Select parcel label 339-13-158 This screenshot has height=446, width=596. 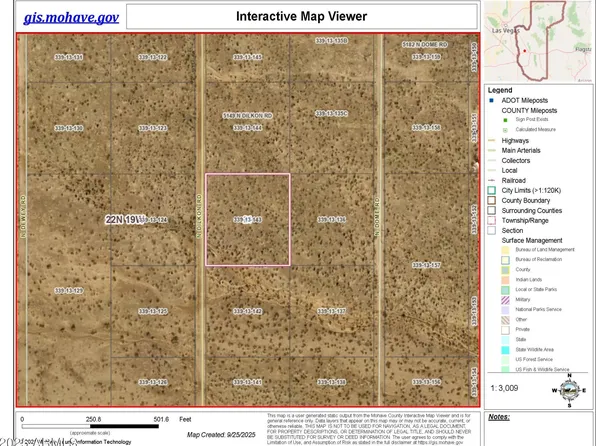[426, 128]
